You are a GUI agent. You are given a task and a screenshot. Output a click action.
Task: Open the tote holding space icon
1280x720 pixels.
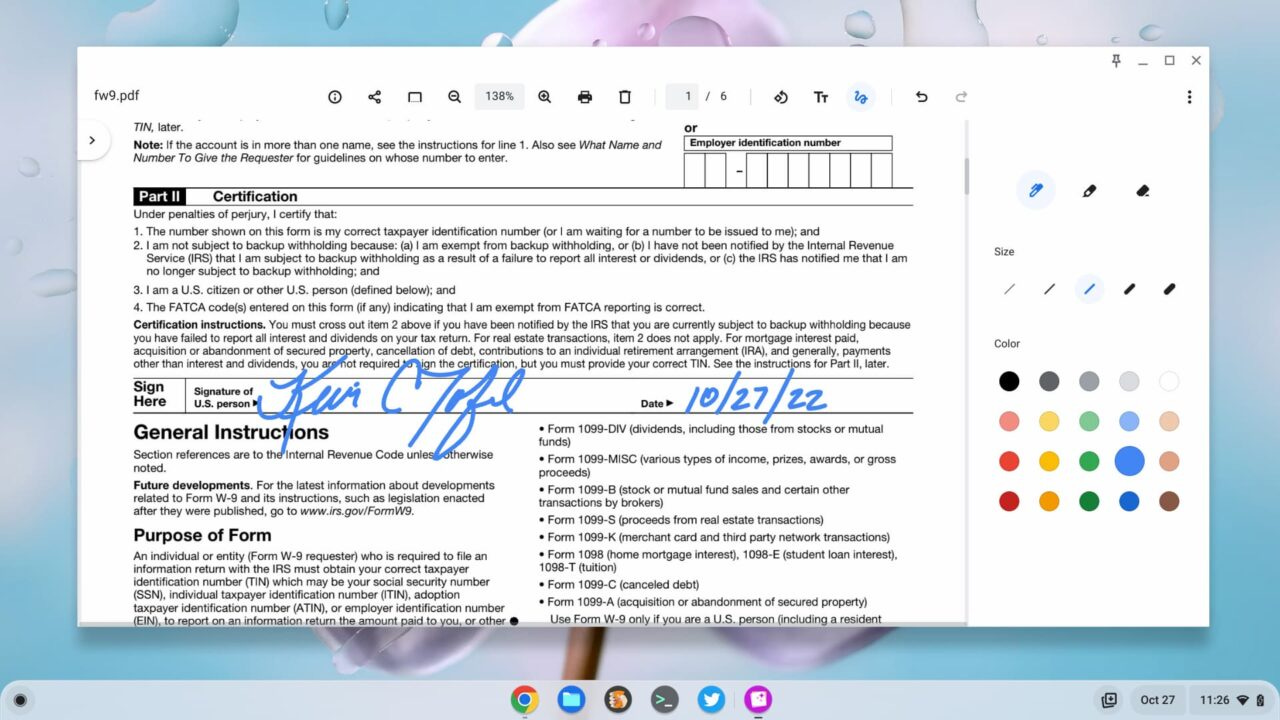(1109, 700)
